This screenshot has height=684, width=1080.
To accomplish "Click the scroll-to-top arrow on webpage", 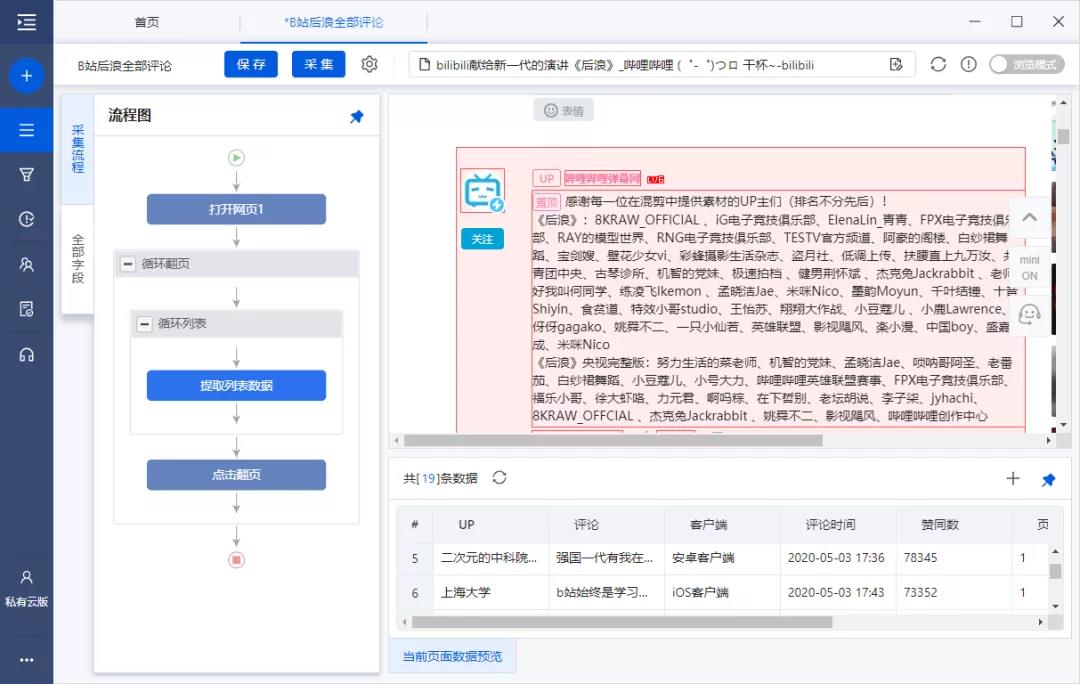I will coord(1030,218).
